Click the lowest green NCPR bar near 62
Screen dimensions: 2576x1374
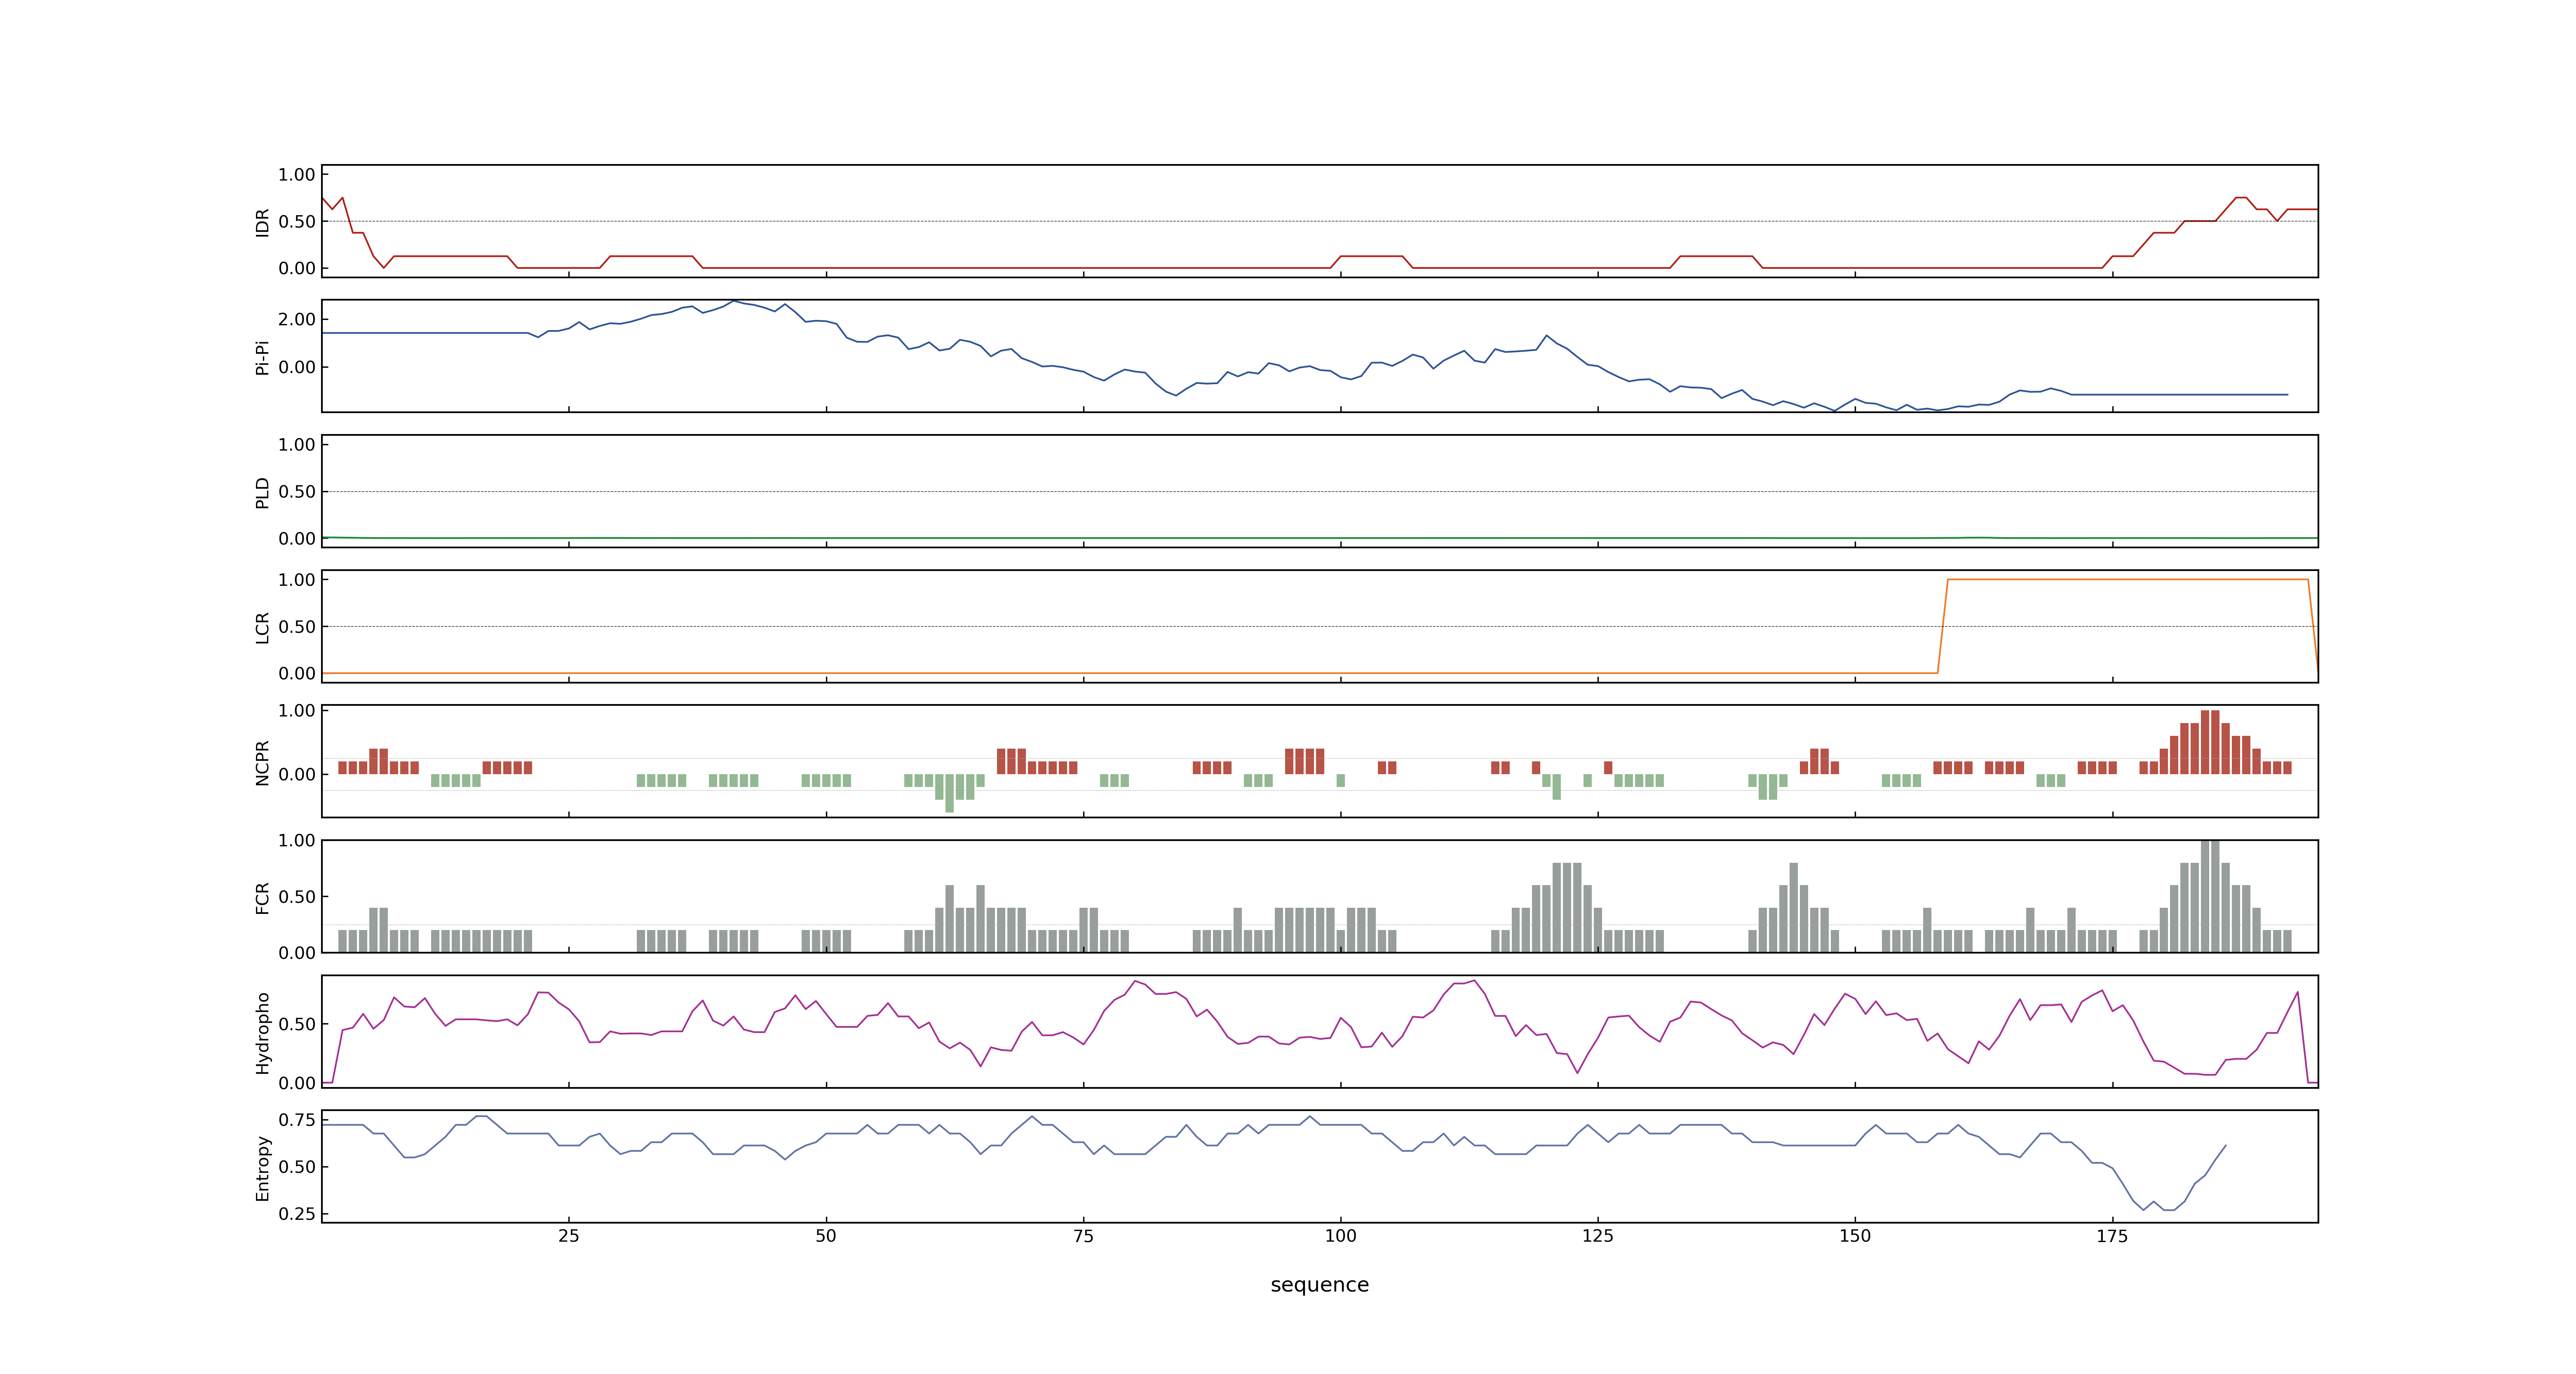click(949, 793)
